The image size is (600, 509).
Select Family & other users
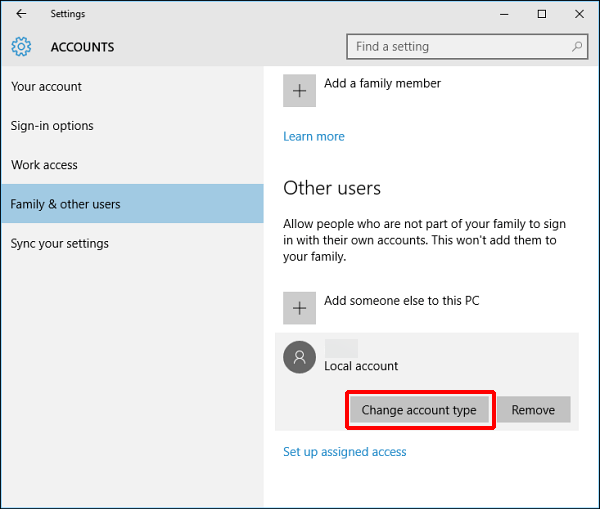click(x=65, y=204)
